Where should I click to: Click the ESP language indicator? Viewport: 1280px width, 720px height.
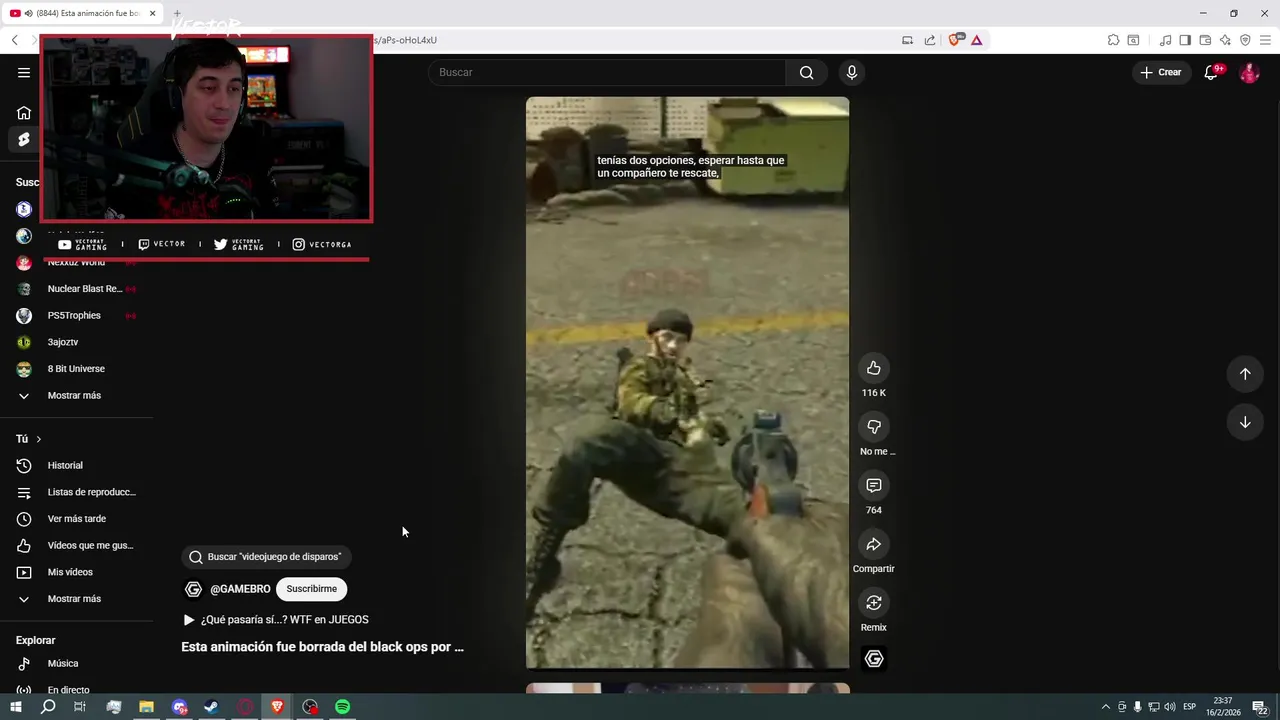tap(1190, 707)
